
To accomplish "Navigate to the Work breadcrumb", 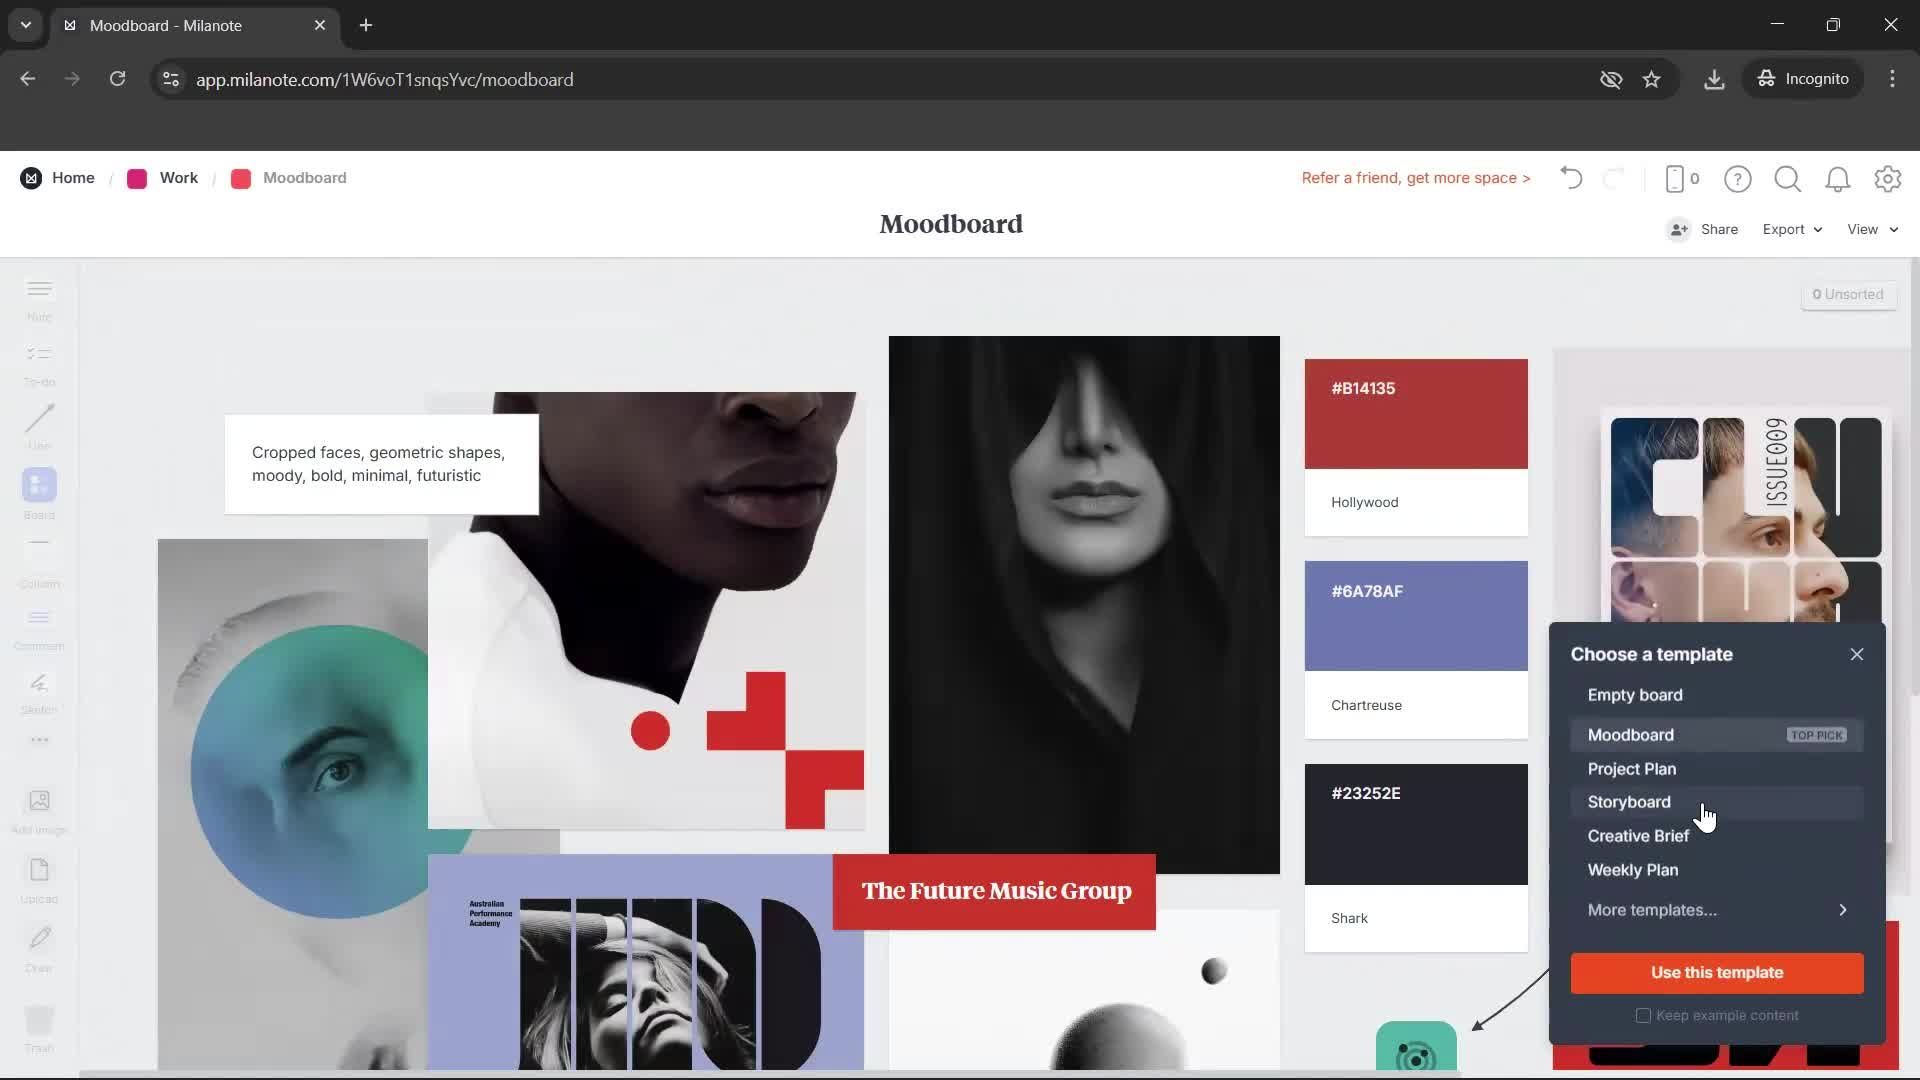I will coord(178,178).
